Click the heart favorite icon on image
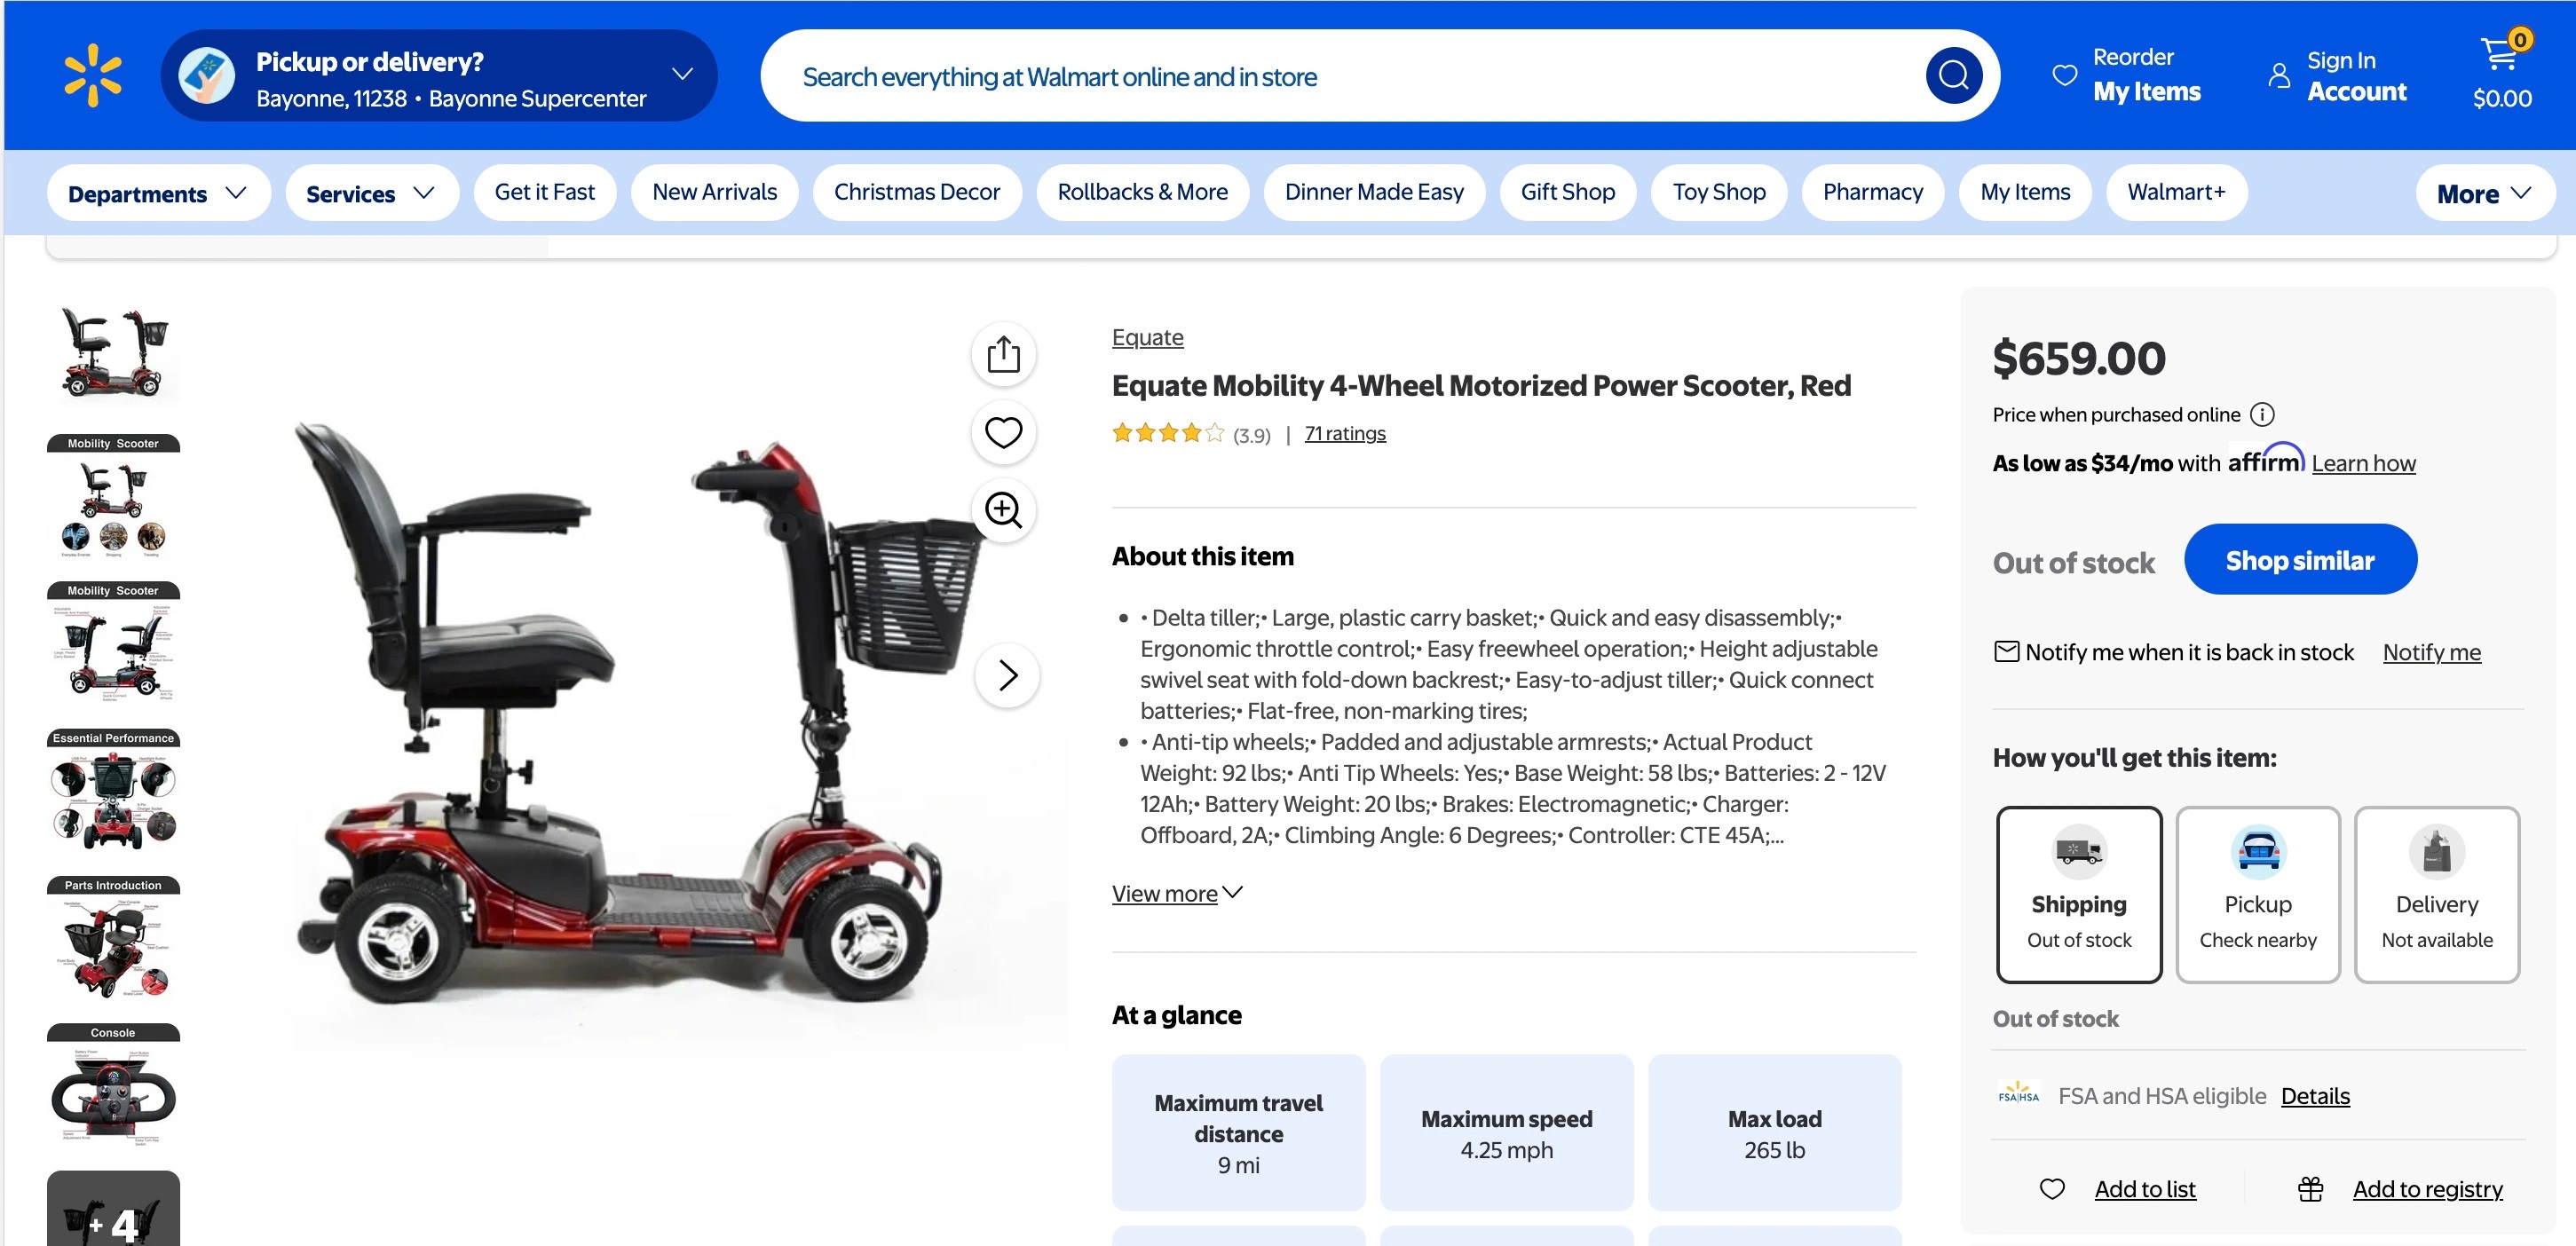This screenshot has height=1246, width=2576. click(1003, 432)
